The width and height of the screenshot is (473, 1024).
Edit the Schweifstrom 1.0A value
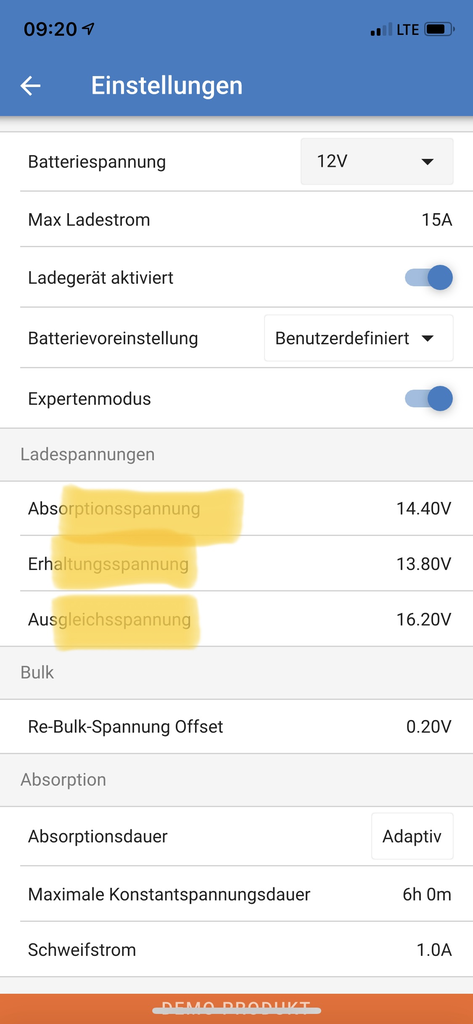coord(236,950)
